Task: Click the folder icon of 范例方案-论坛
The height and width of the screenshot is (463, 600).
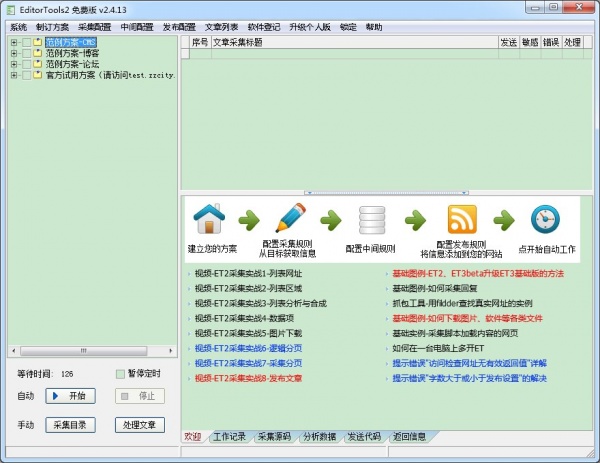Action: 38,64
